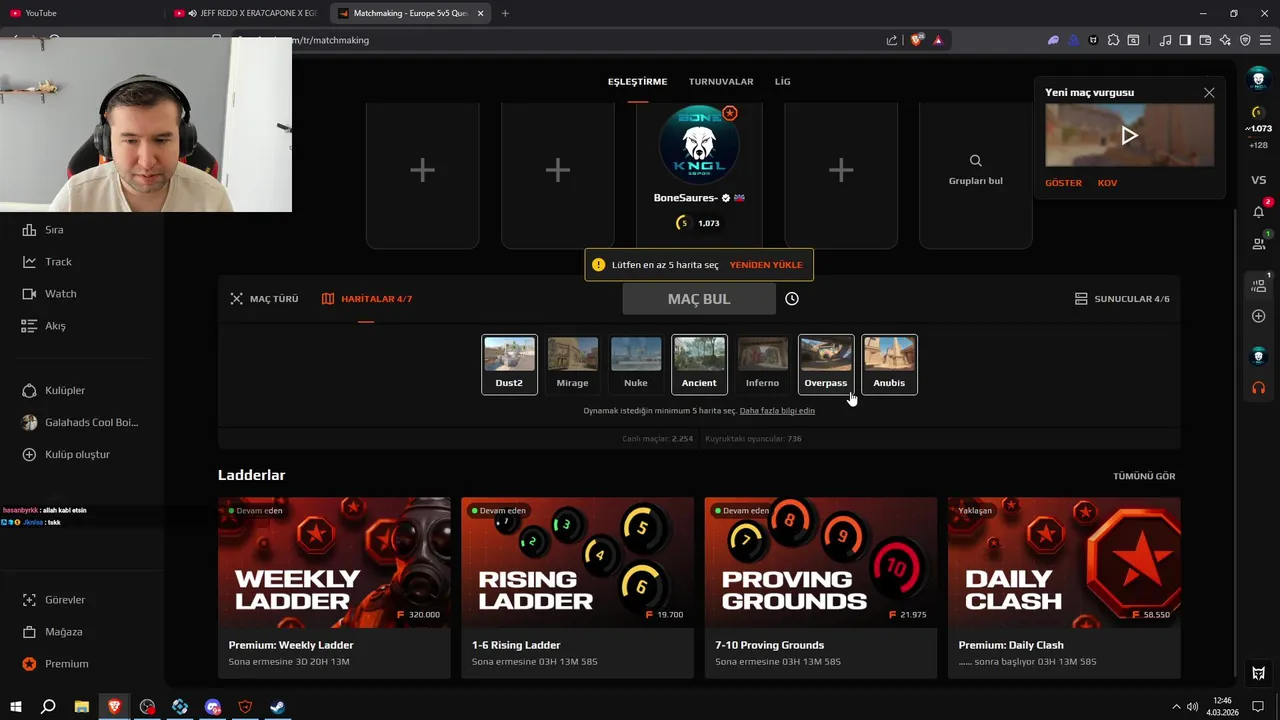
Task: Open the Watch sidebar entry
Action: pyautogui.click(x=48, y=294)
